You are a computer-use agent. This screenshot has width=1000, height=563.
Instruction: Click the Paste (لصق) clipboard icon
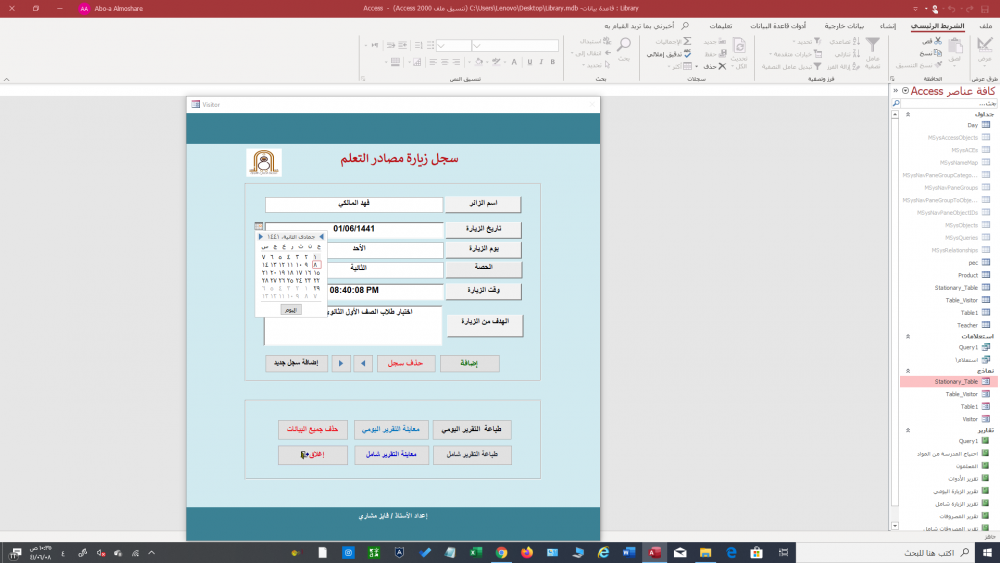pos(955,47)
